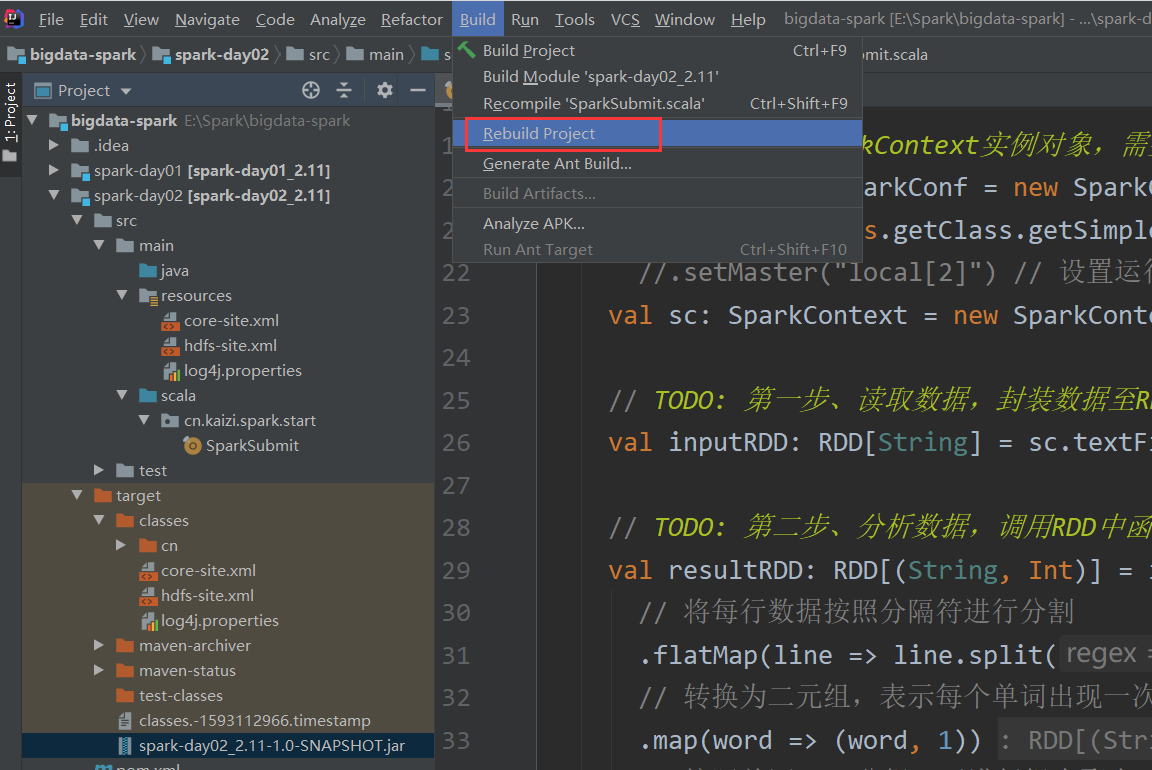Open the Run menu
The width and height of the screenshot is (1152, 770).
coord(525,19)
